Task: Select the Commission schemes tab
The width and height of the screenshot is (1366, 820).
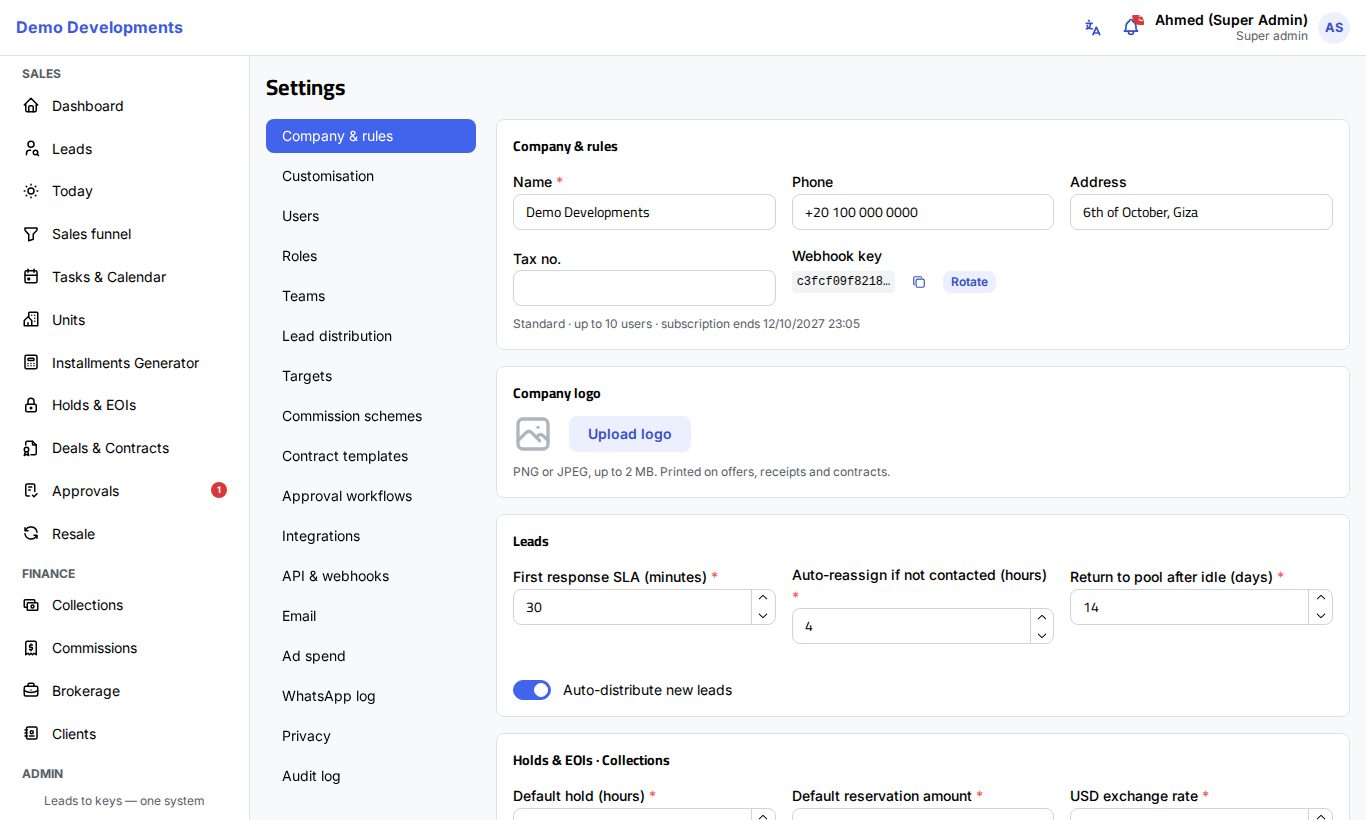Action: coord(371,416)
